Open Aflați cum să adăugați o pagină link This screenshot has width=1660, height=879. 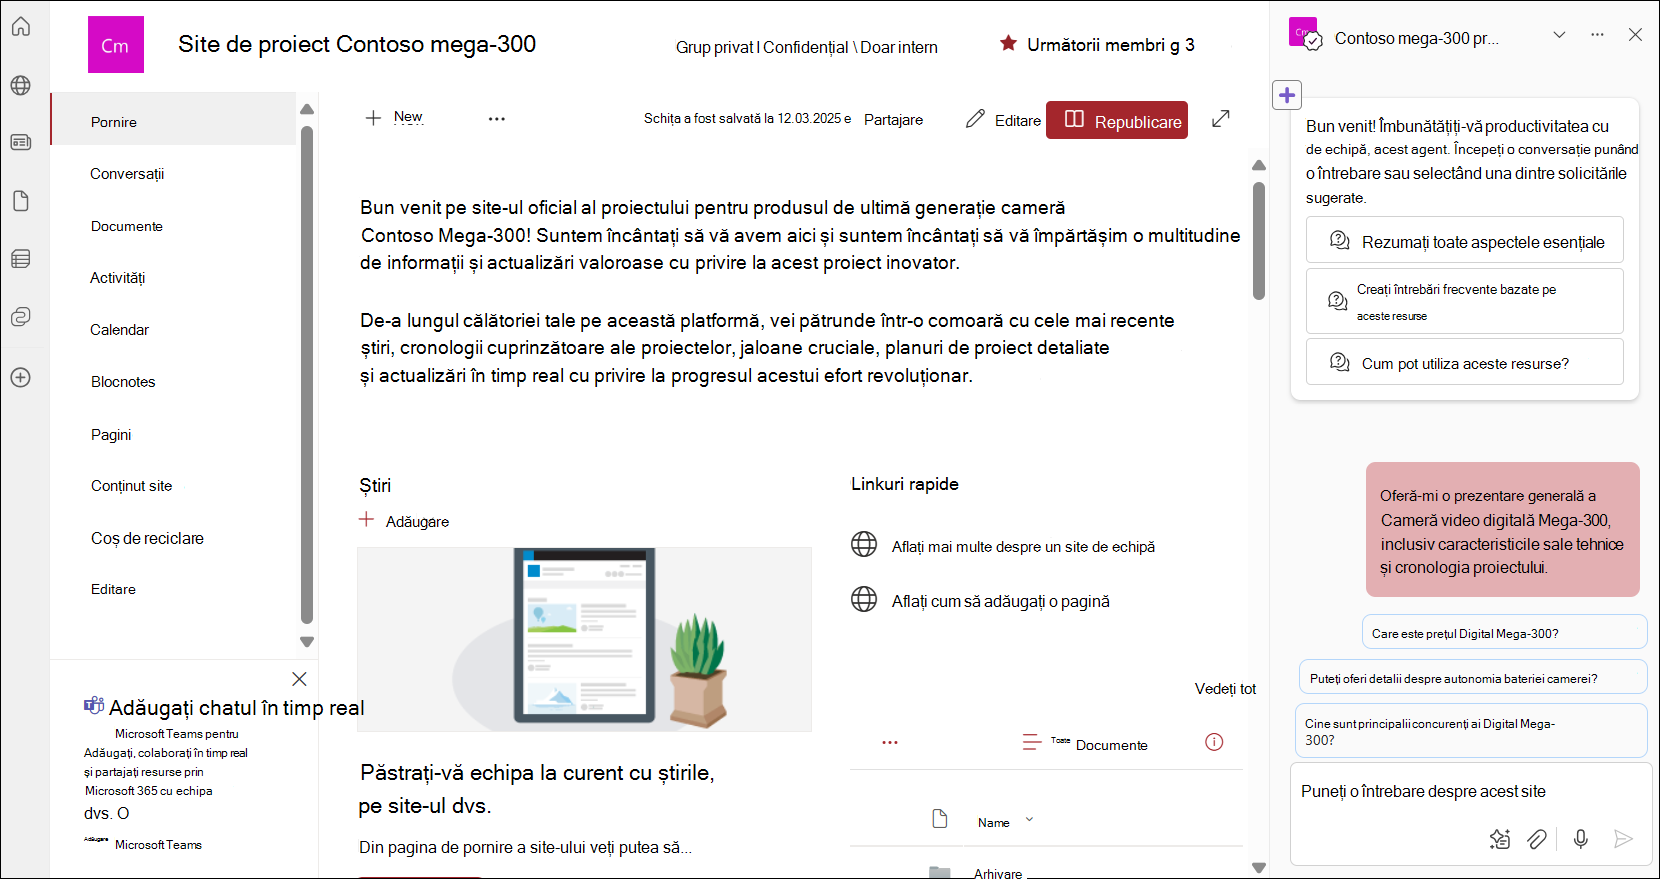1001,601
